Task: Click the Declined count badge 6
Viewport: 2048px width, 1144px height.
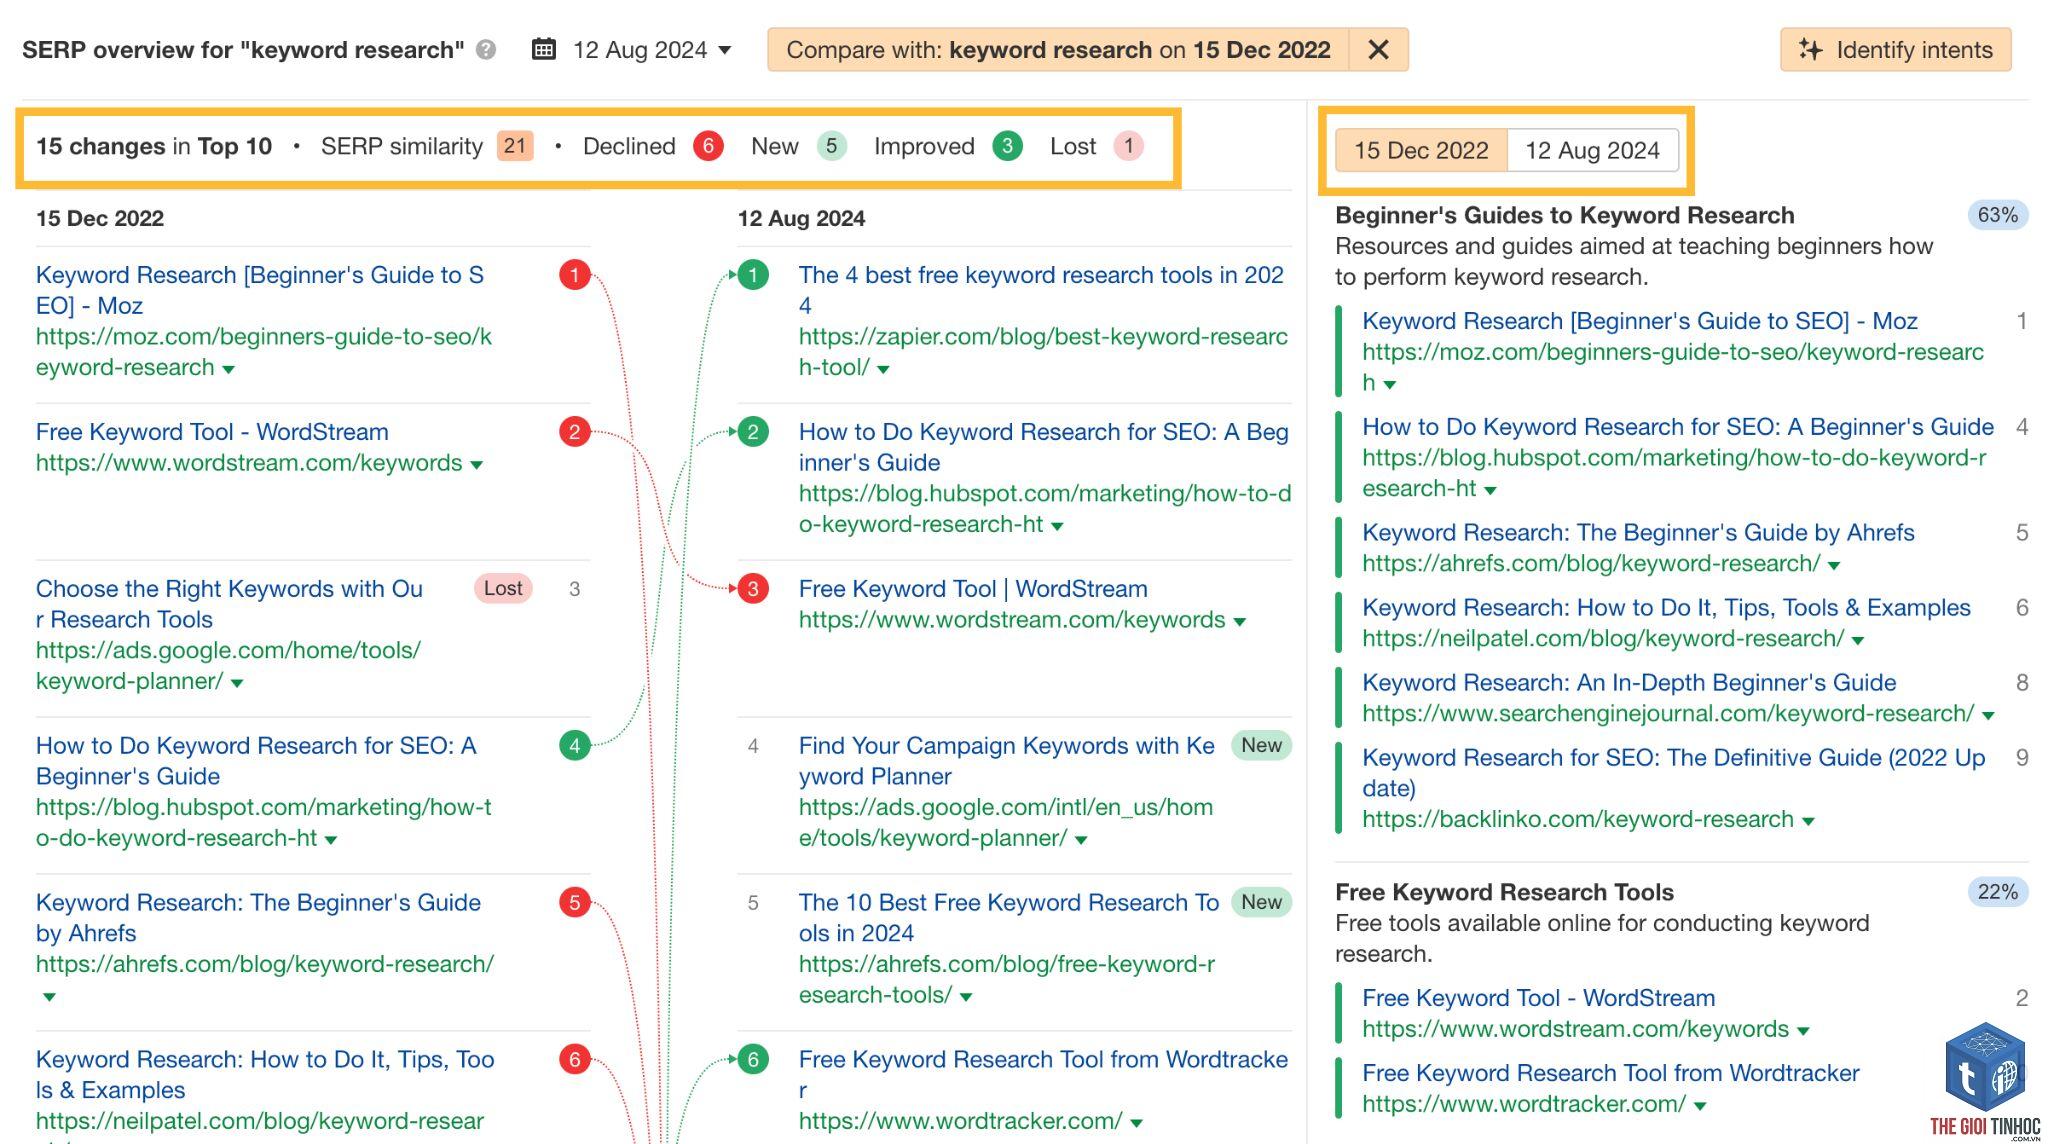Action: (708, 146)
